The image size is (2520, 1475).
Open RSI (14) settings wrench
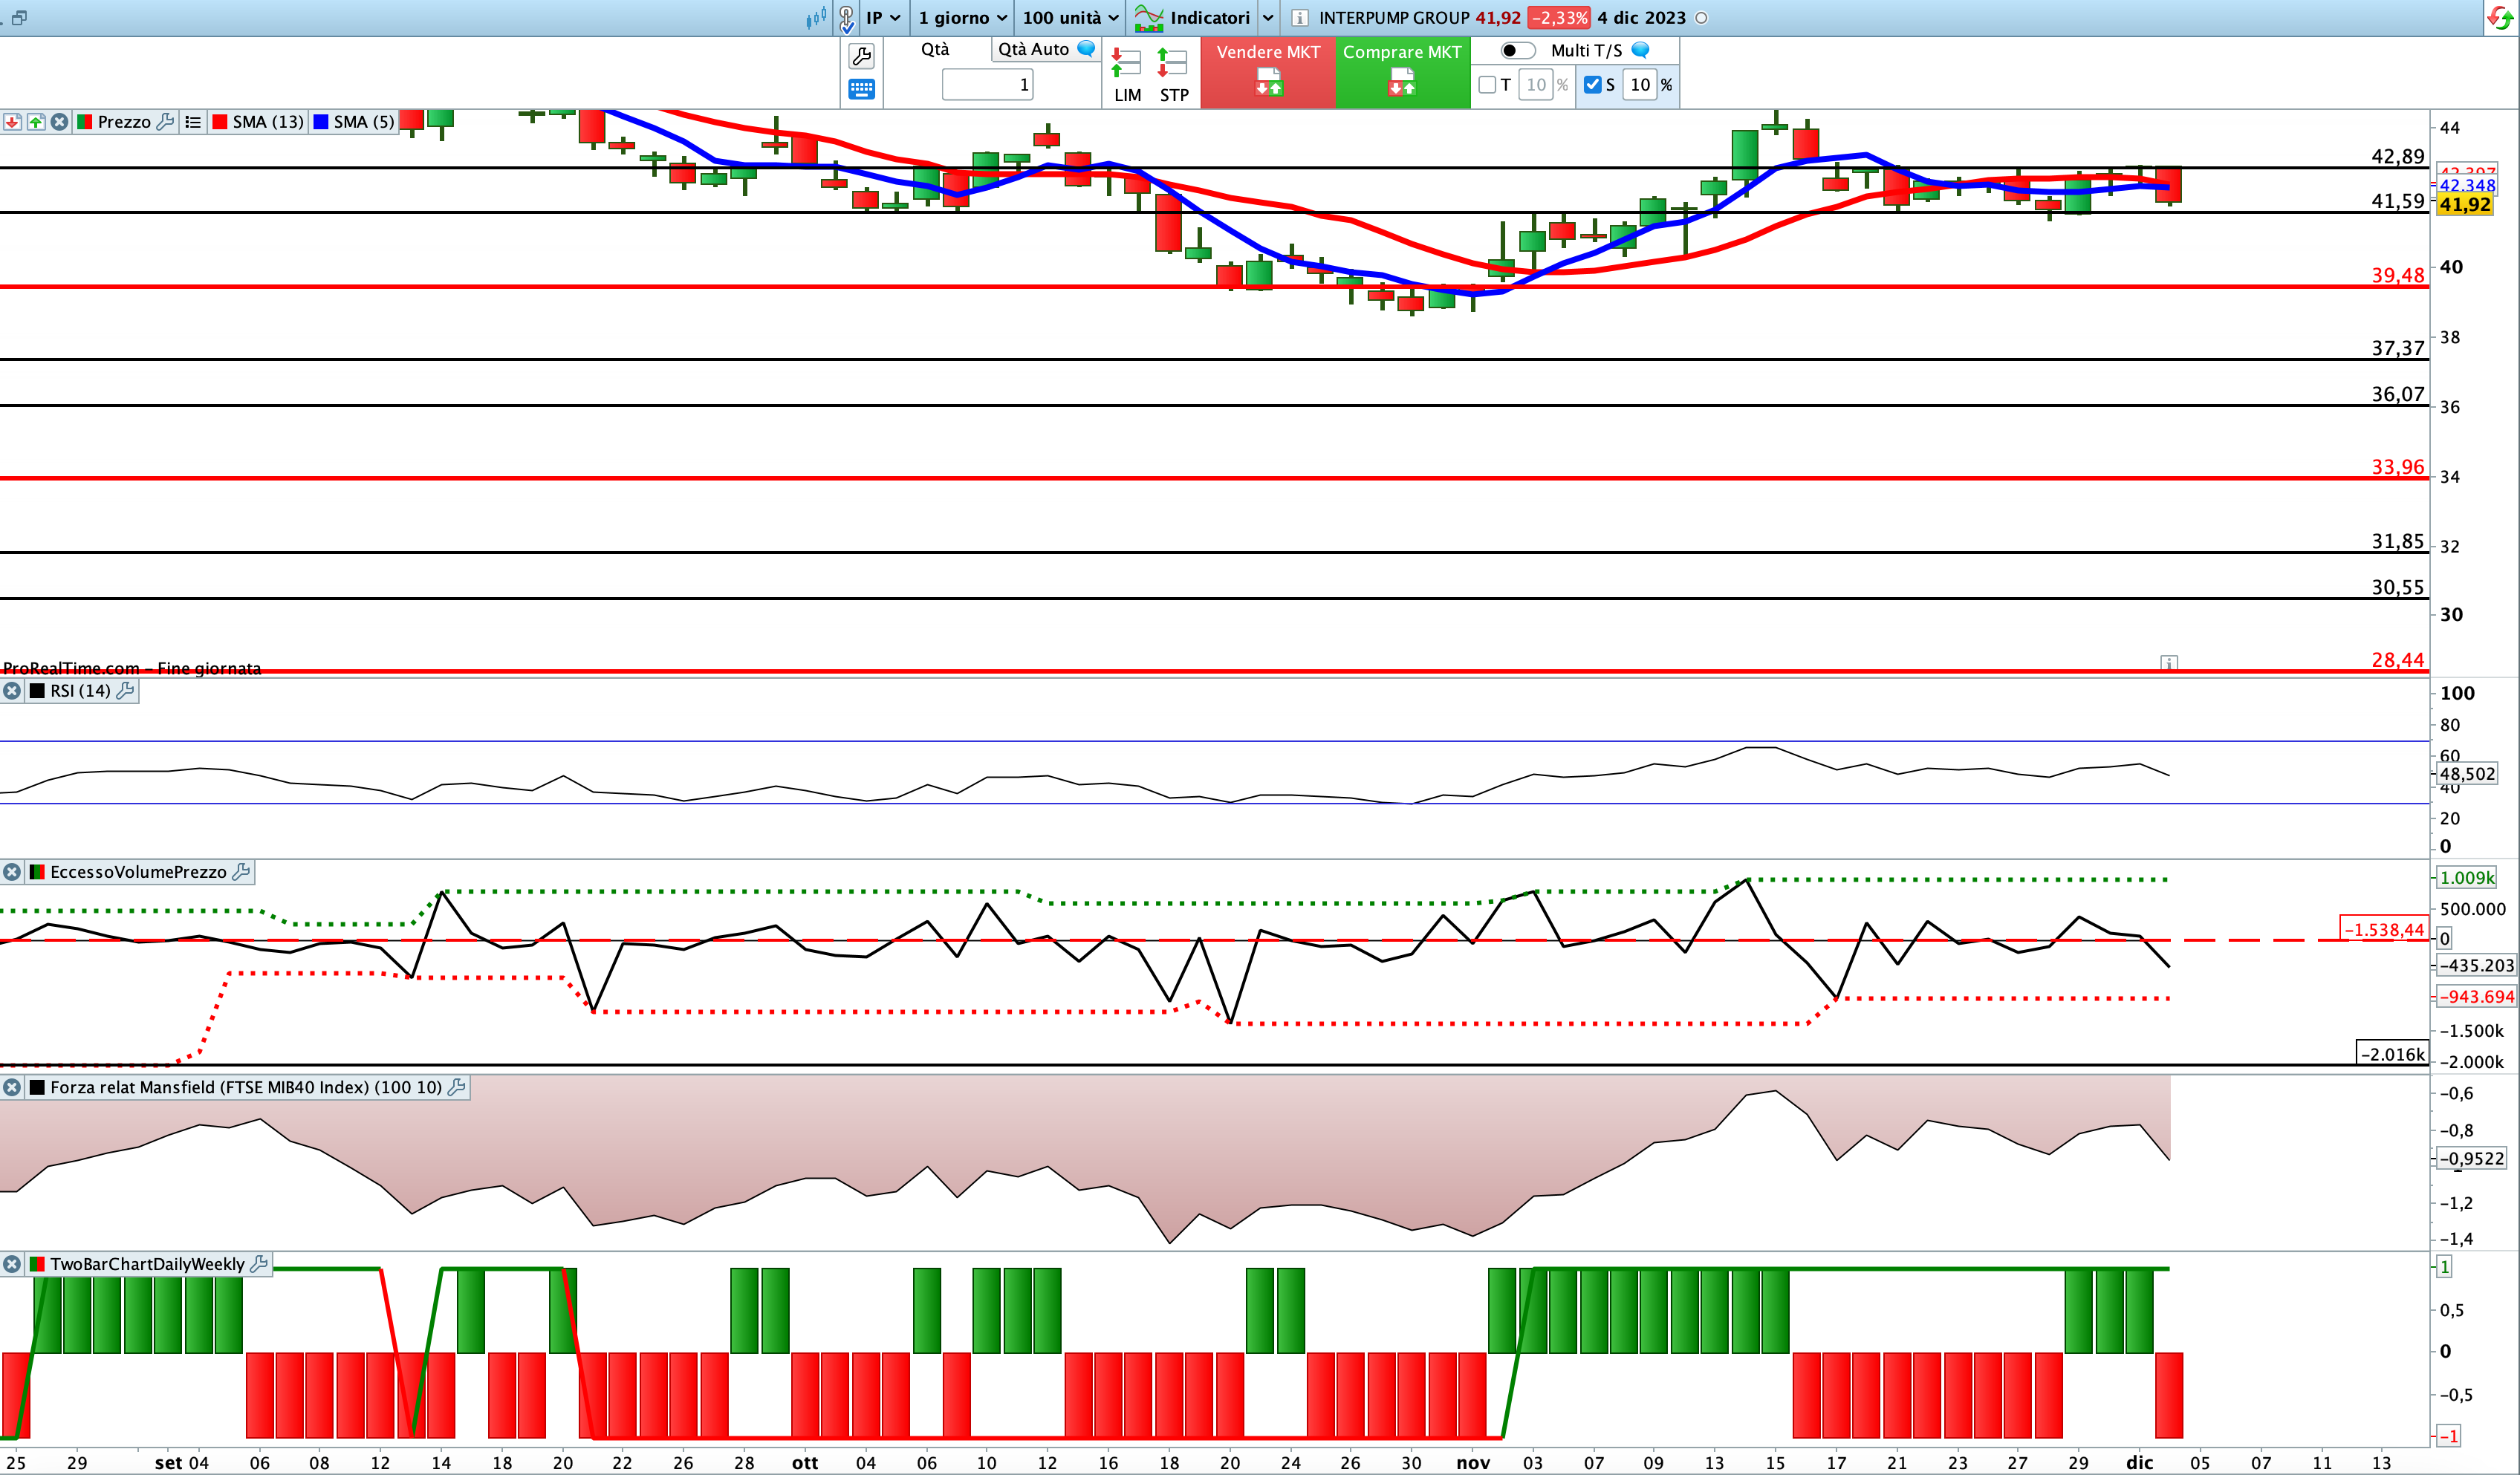coord(125,691)
